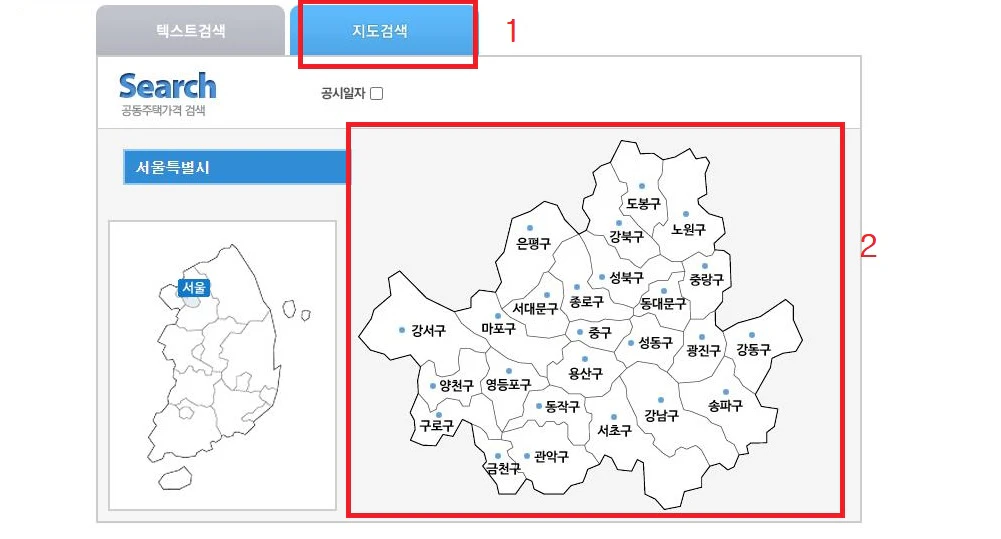Open 강동구 district on the map
This screenshot has width=1001, height=539.
tap(753, 349)
